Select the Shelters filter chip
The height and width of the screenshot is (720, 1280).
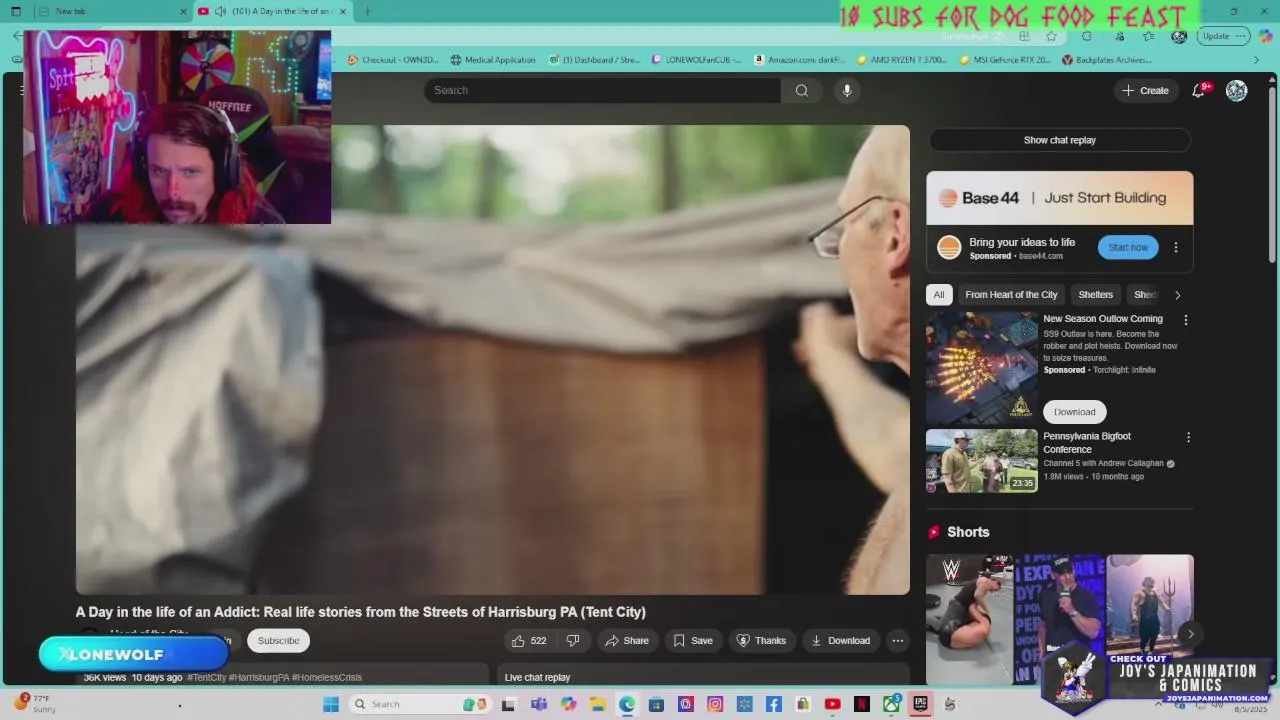point(1095,295)
